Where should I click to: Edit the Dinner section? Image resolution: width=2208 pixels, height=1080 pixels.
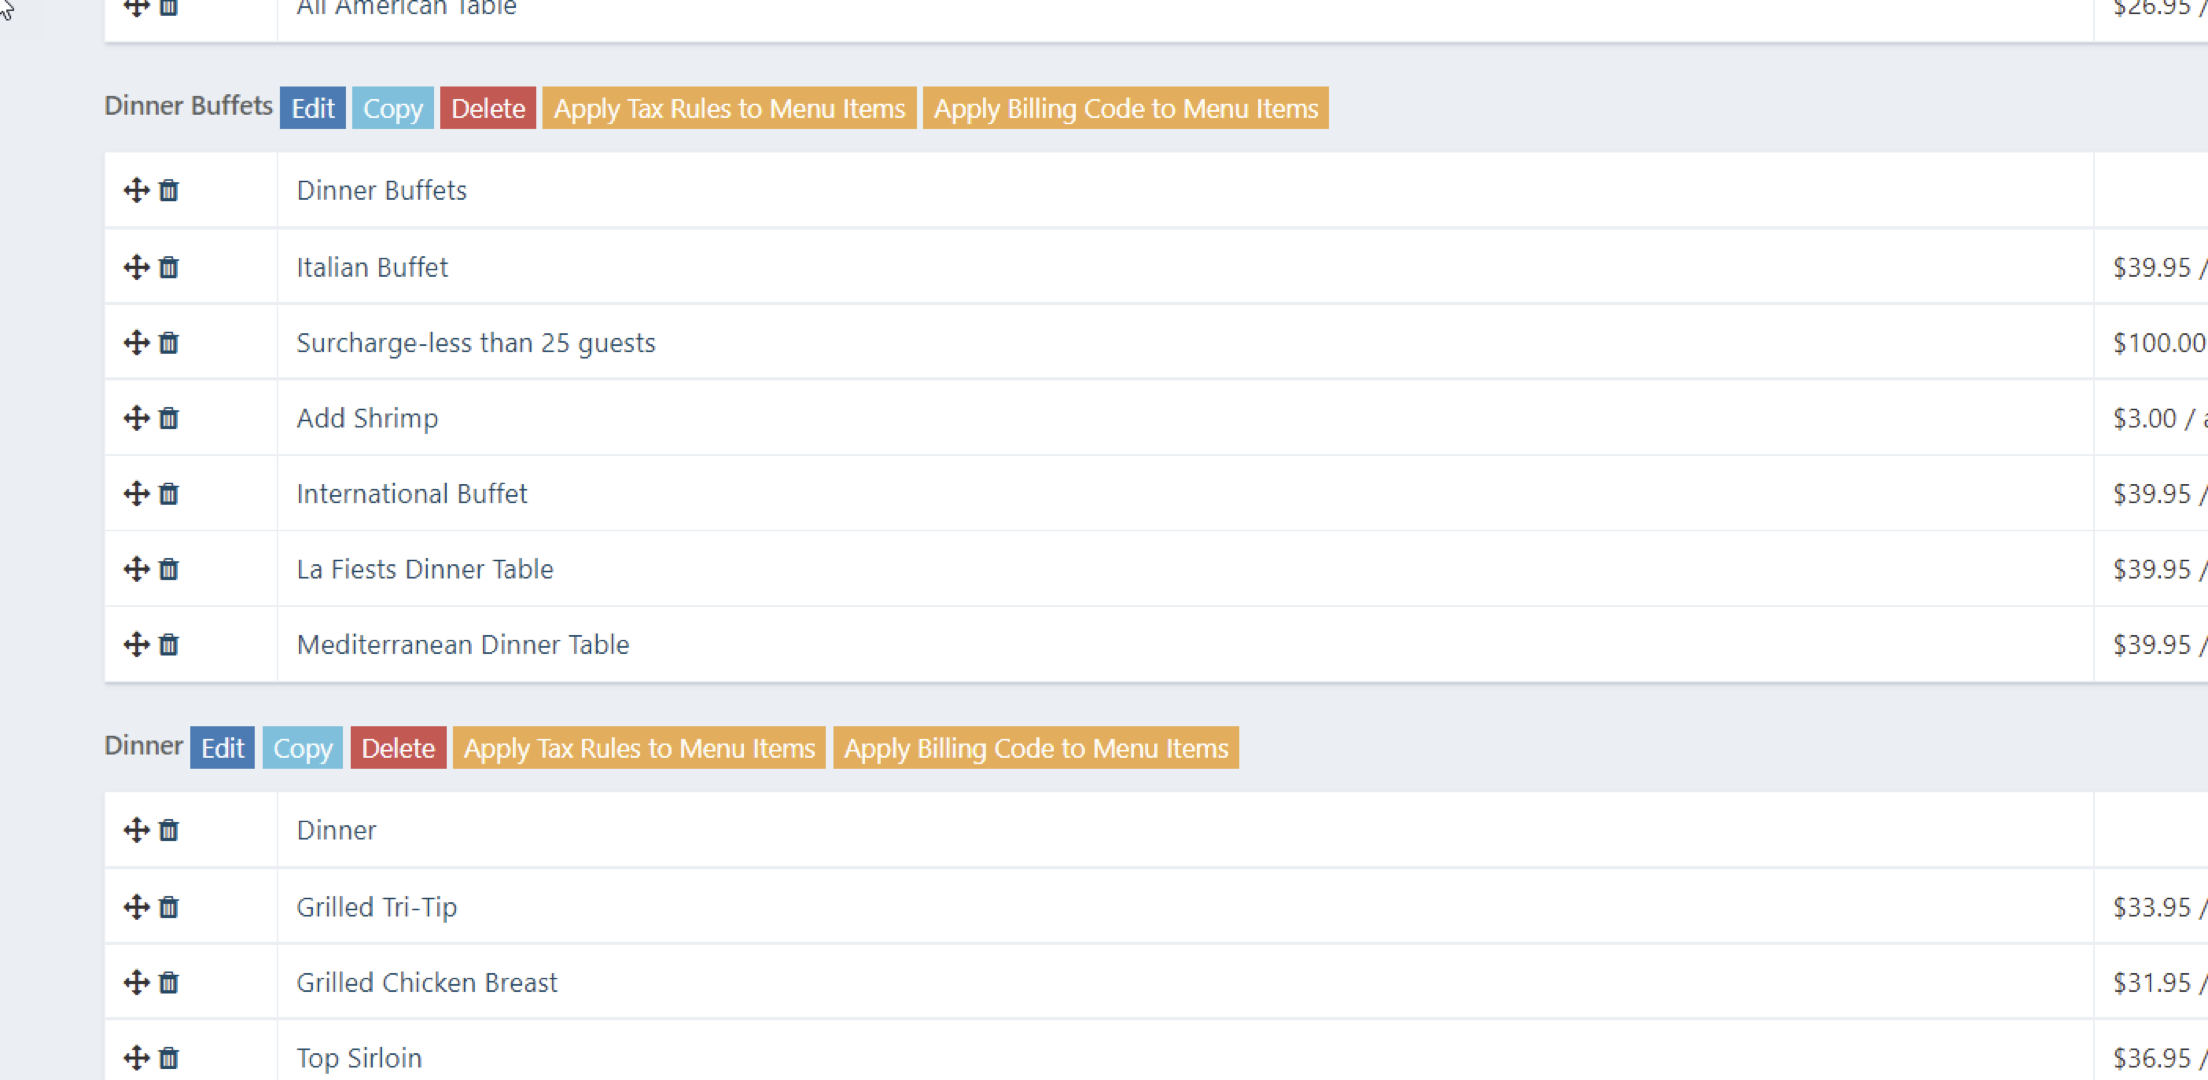click(222, 748)
